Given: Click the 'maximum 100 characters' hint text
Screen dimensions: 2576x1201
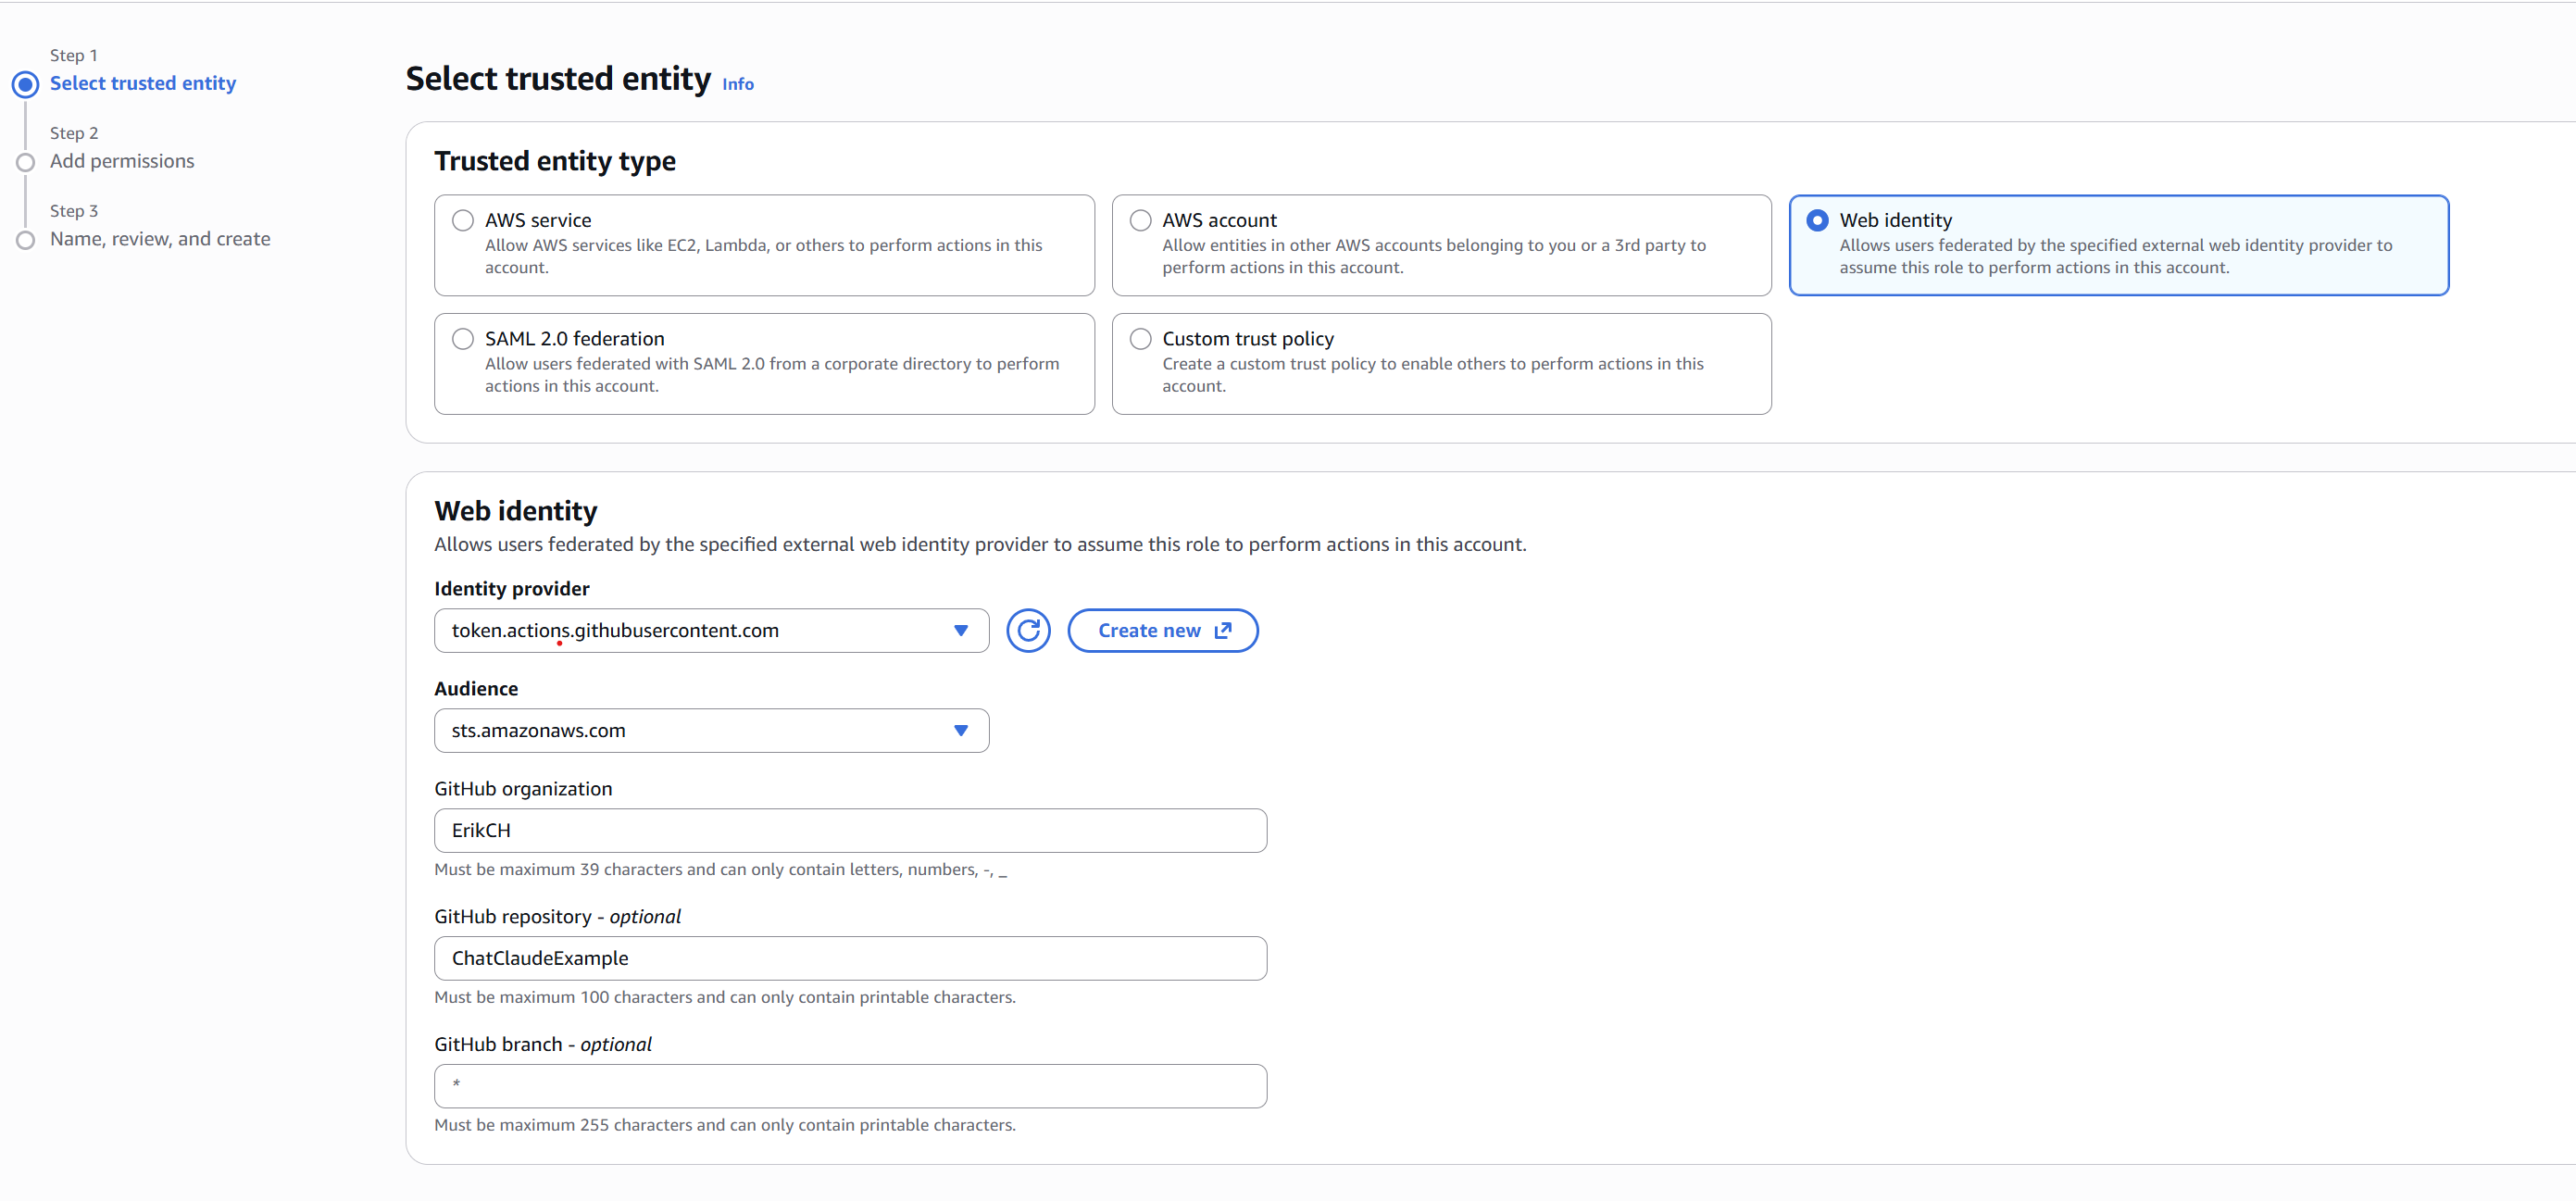Looking at the screenshot, I should [725, 998].
